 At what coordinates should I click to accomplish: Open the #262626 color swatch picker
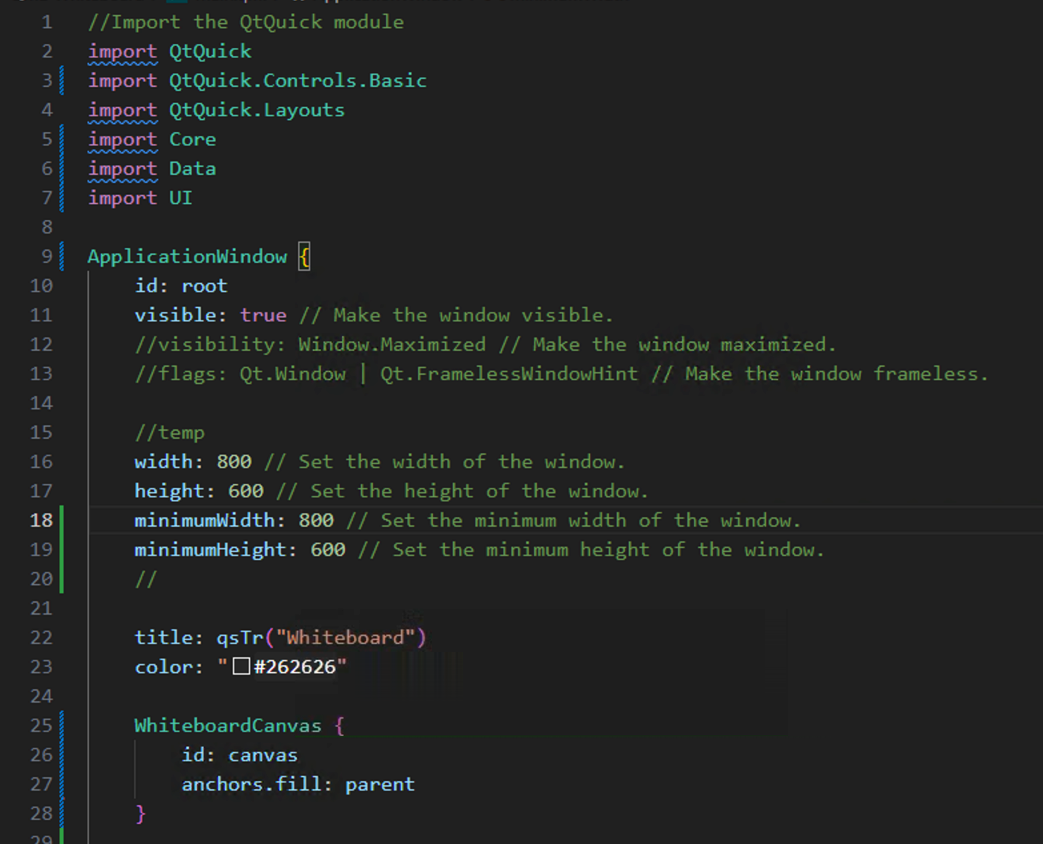(241, 666)
